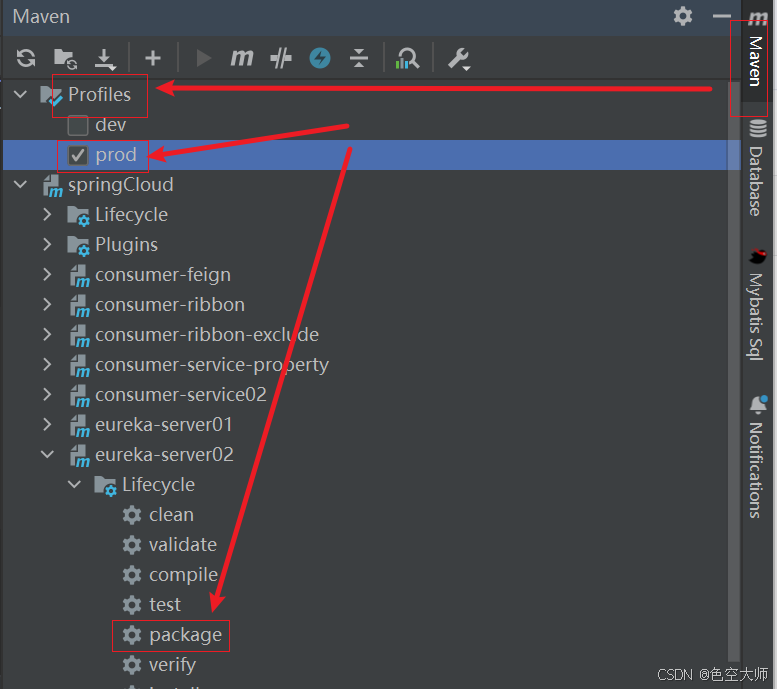Select the validate lifecycle goal
777x689 pixels.
[183, 545]
